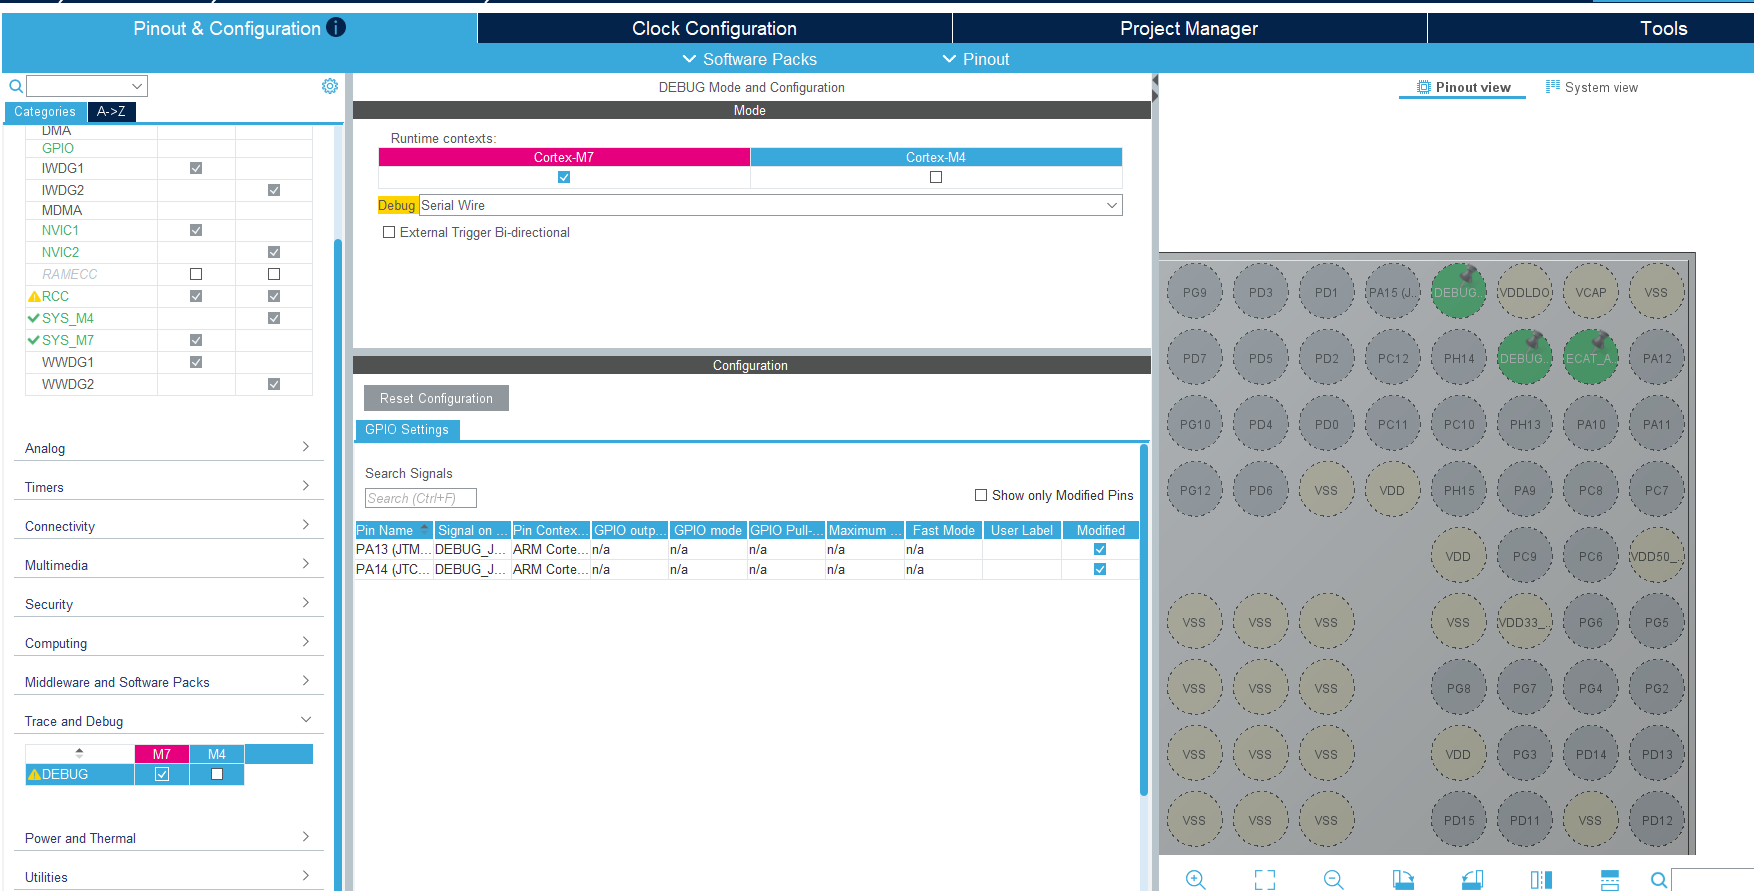Open the gear settings icon in categories panel
The image size is (1754, 891).
click(x=330, y=86)
